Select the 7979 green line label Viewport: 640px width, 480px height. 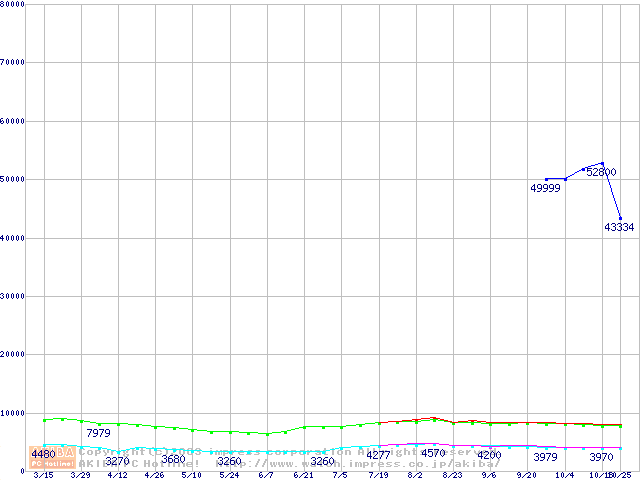98,433
